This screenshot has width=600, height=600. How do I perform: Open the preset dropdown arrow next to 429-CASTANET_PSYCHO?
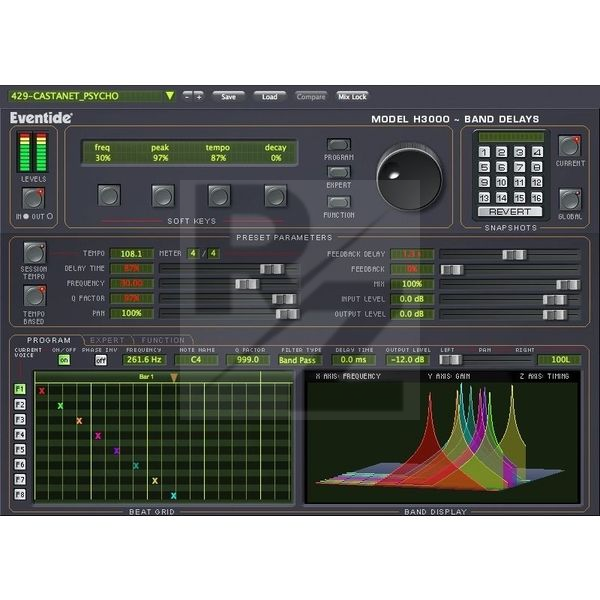click(170, 96)
